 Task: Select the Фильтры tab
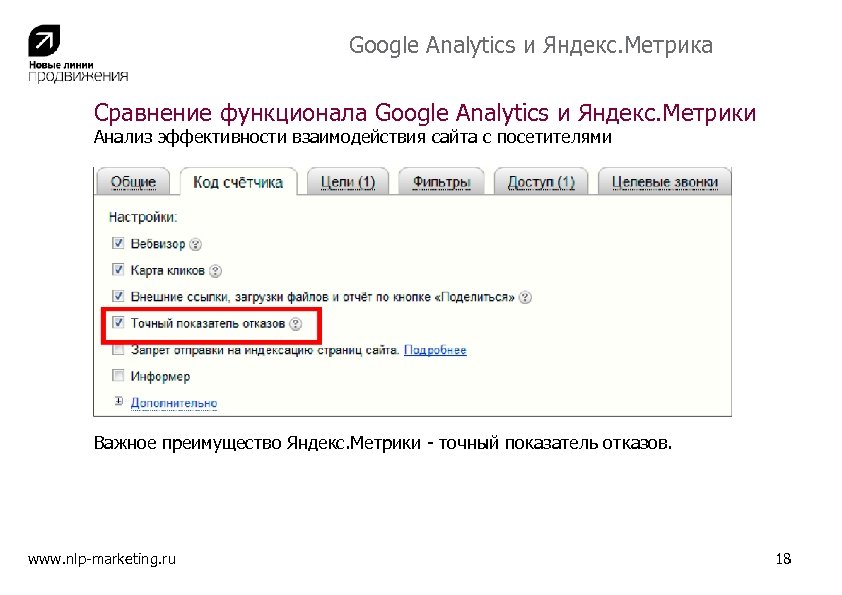(x=441, y=182)
